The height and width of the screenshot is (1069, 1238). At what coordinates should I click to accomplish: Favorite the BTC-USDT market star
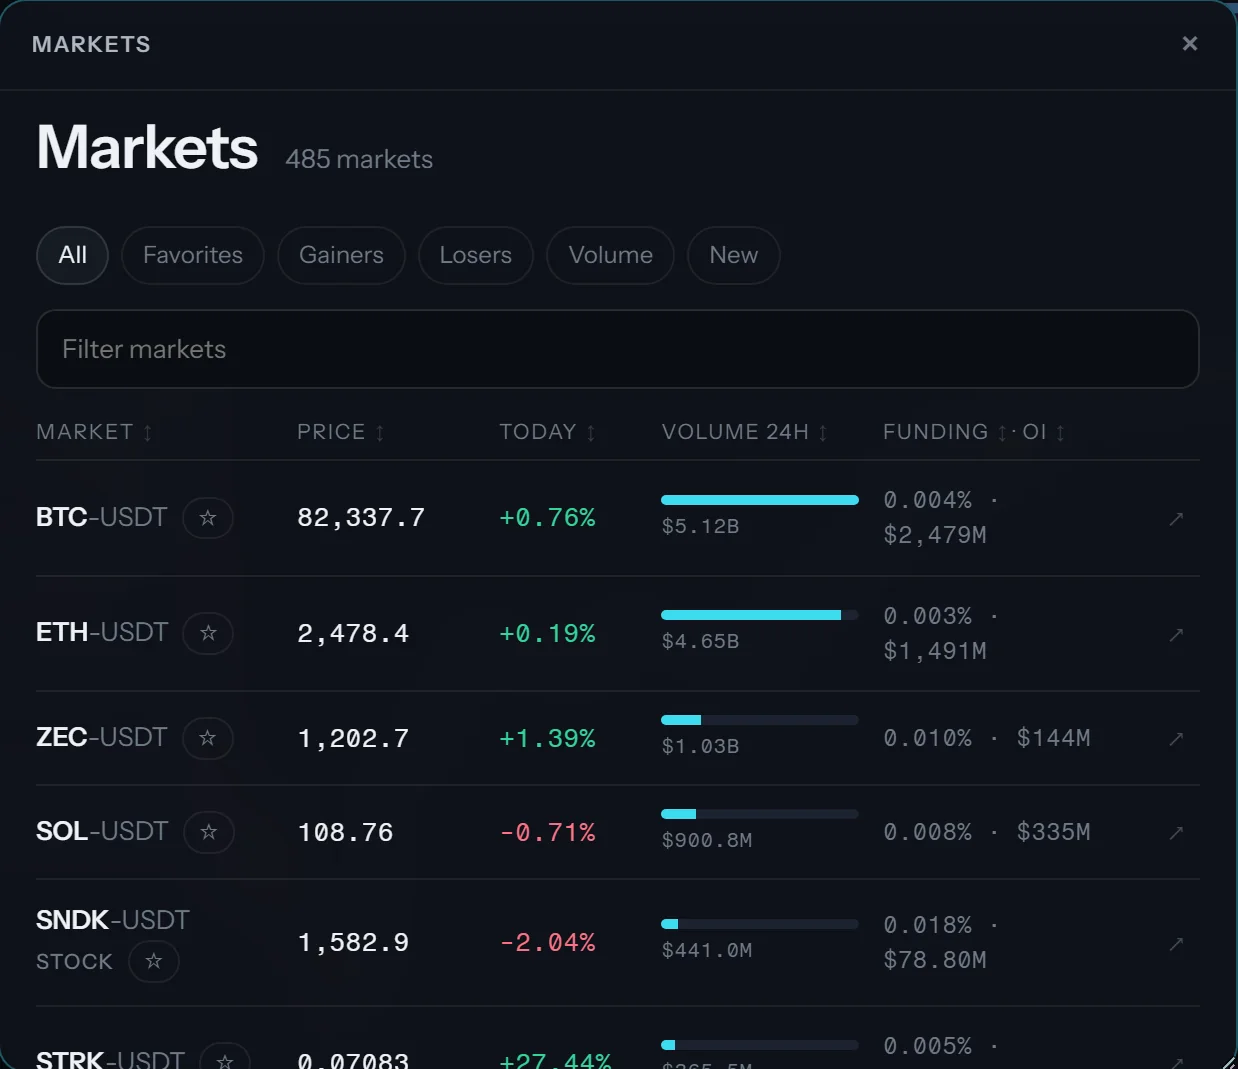click(208, 518)
